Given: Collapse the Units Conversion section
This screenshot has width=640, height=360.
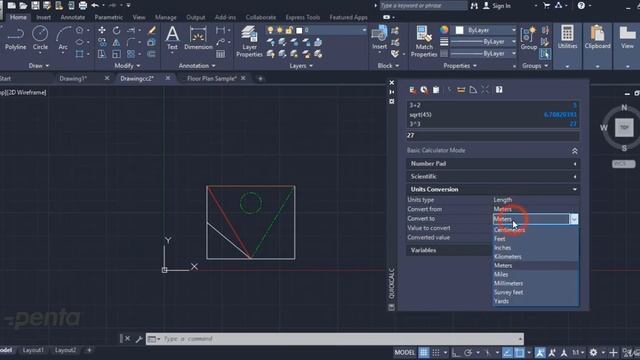Looking at the screenshot, I should pos(493,189).
